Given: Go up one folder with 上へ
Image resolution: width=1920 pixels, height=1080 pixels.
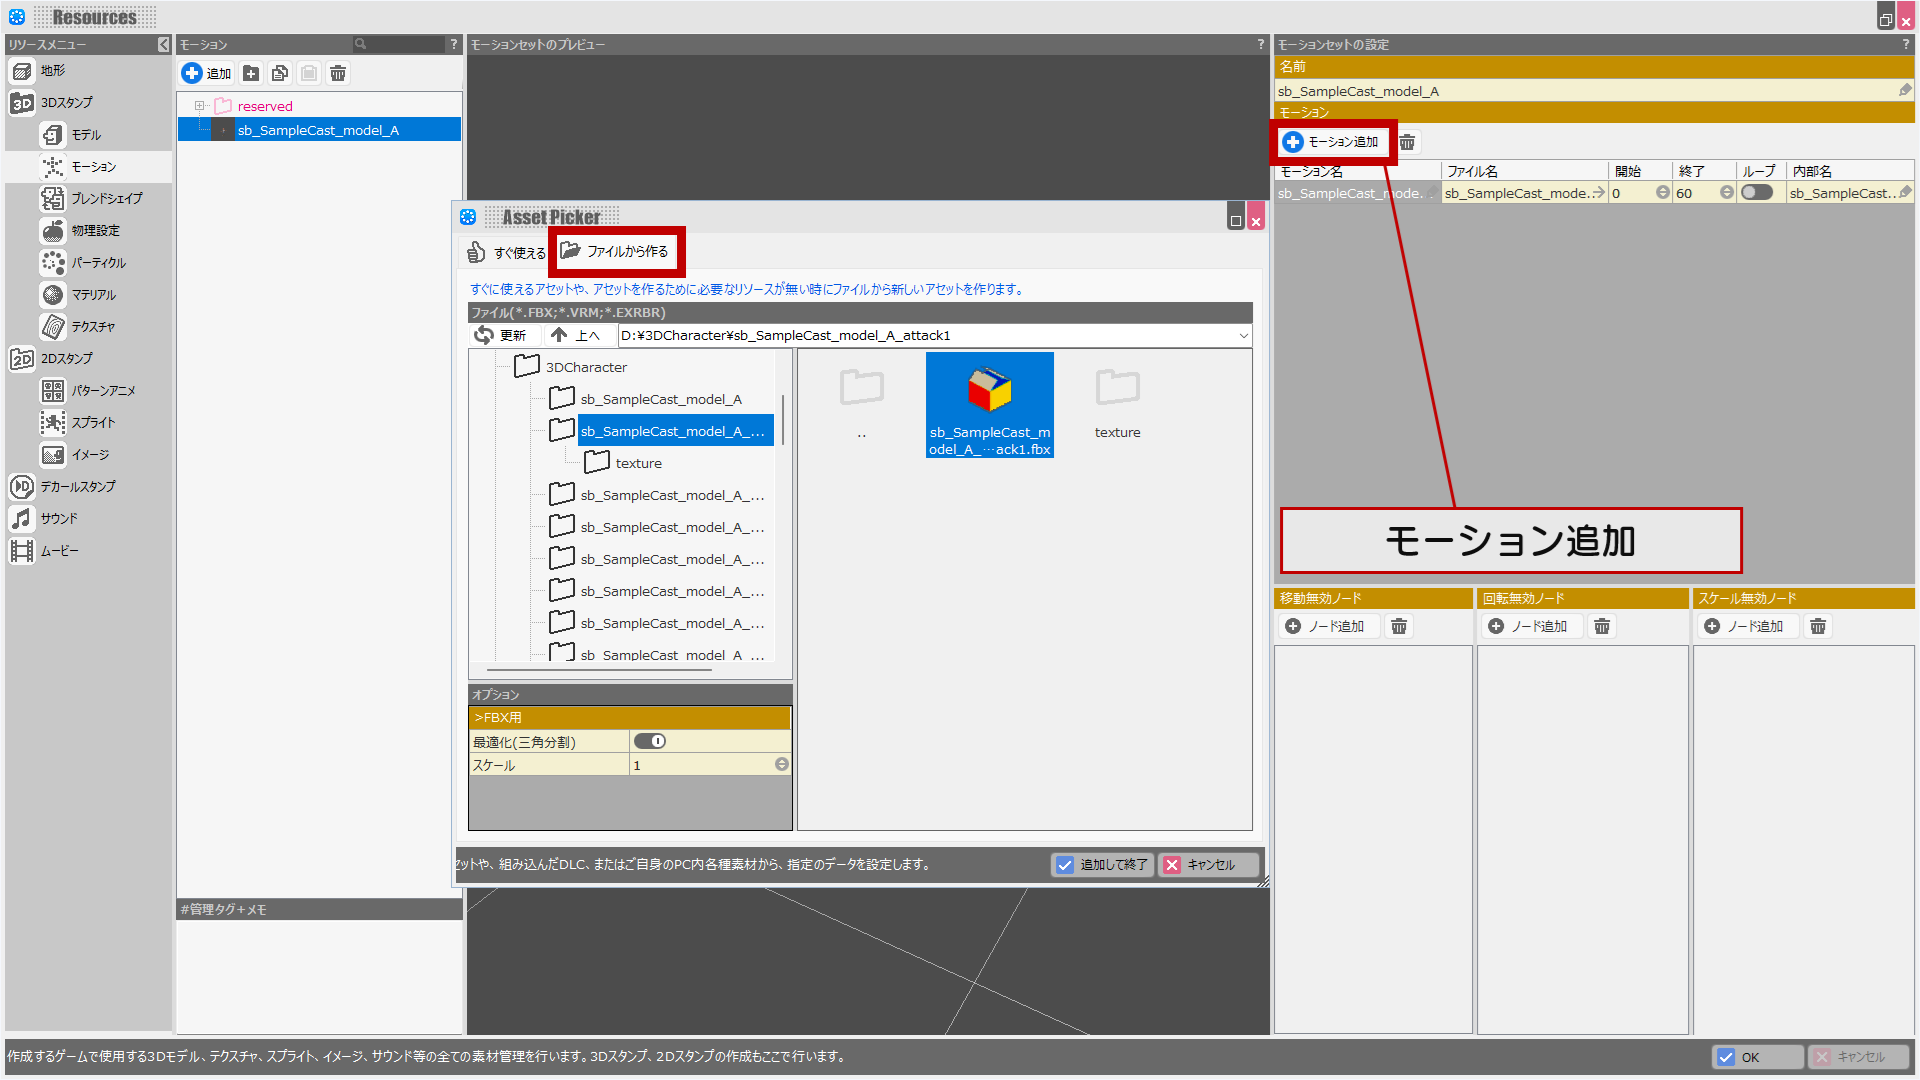Looking at the screenshot, I should [x=576, y=335].
